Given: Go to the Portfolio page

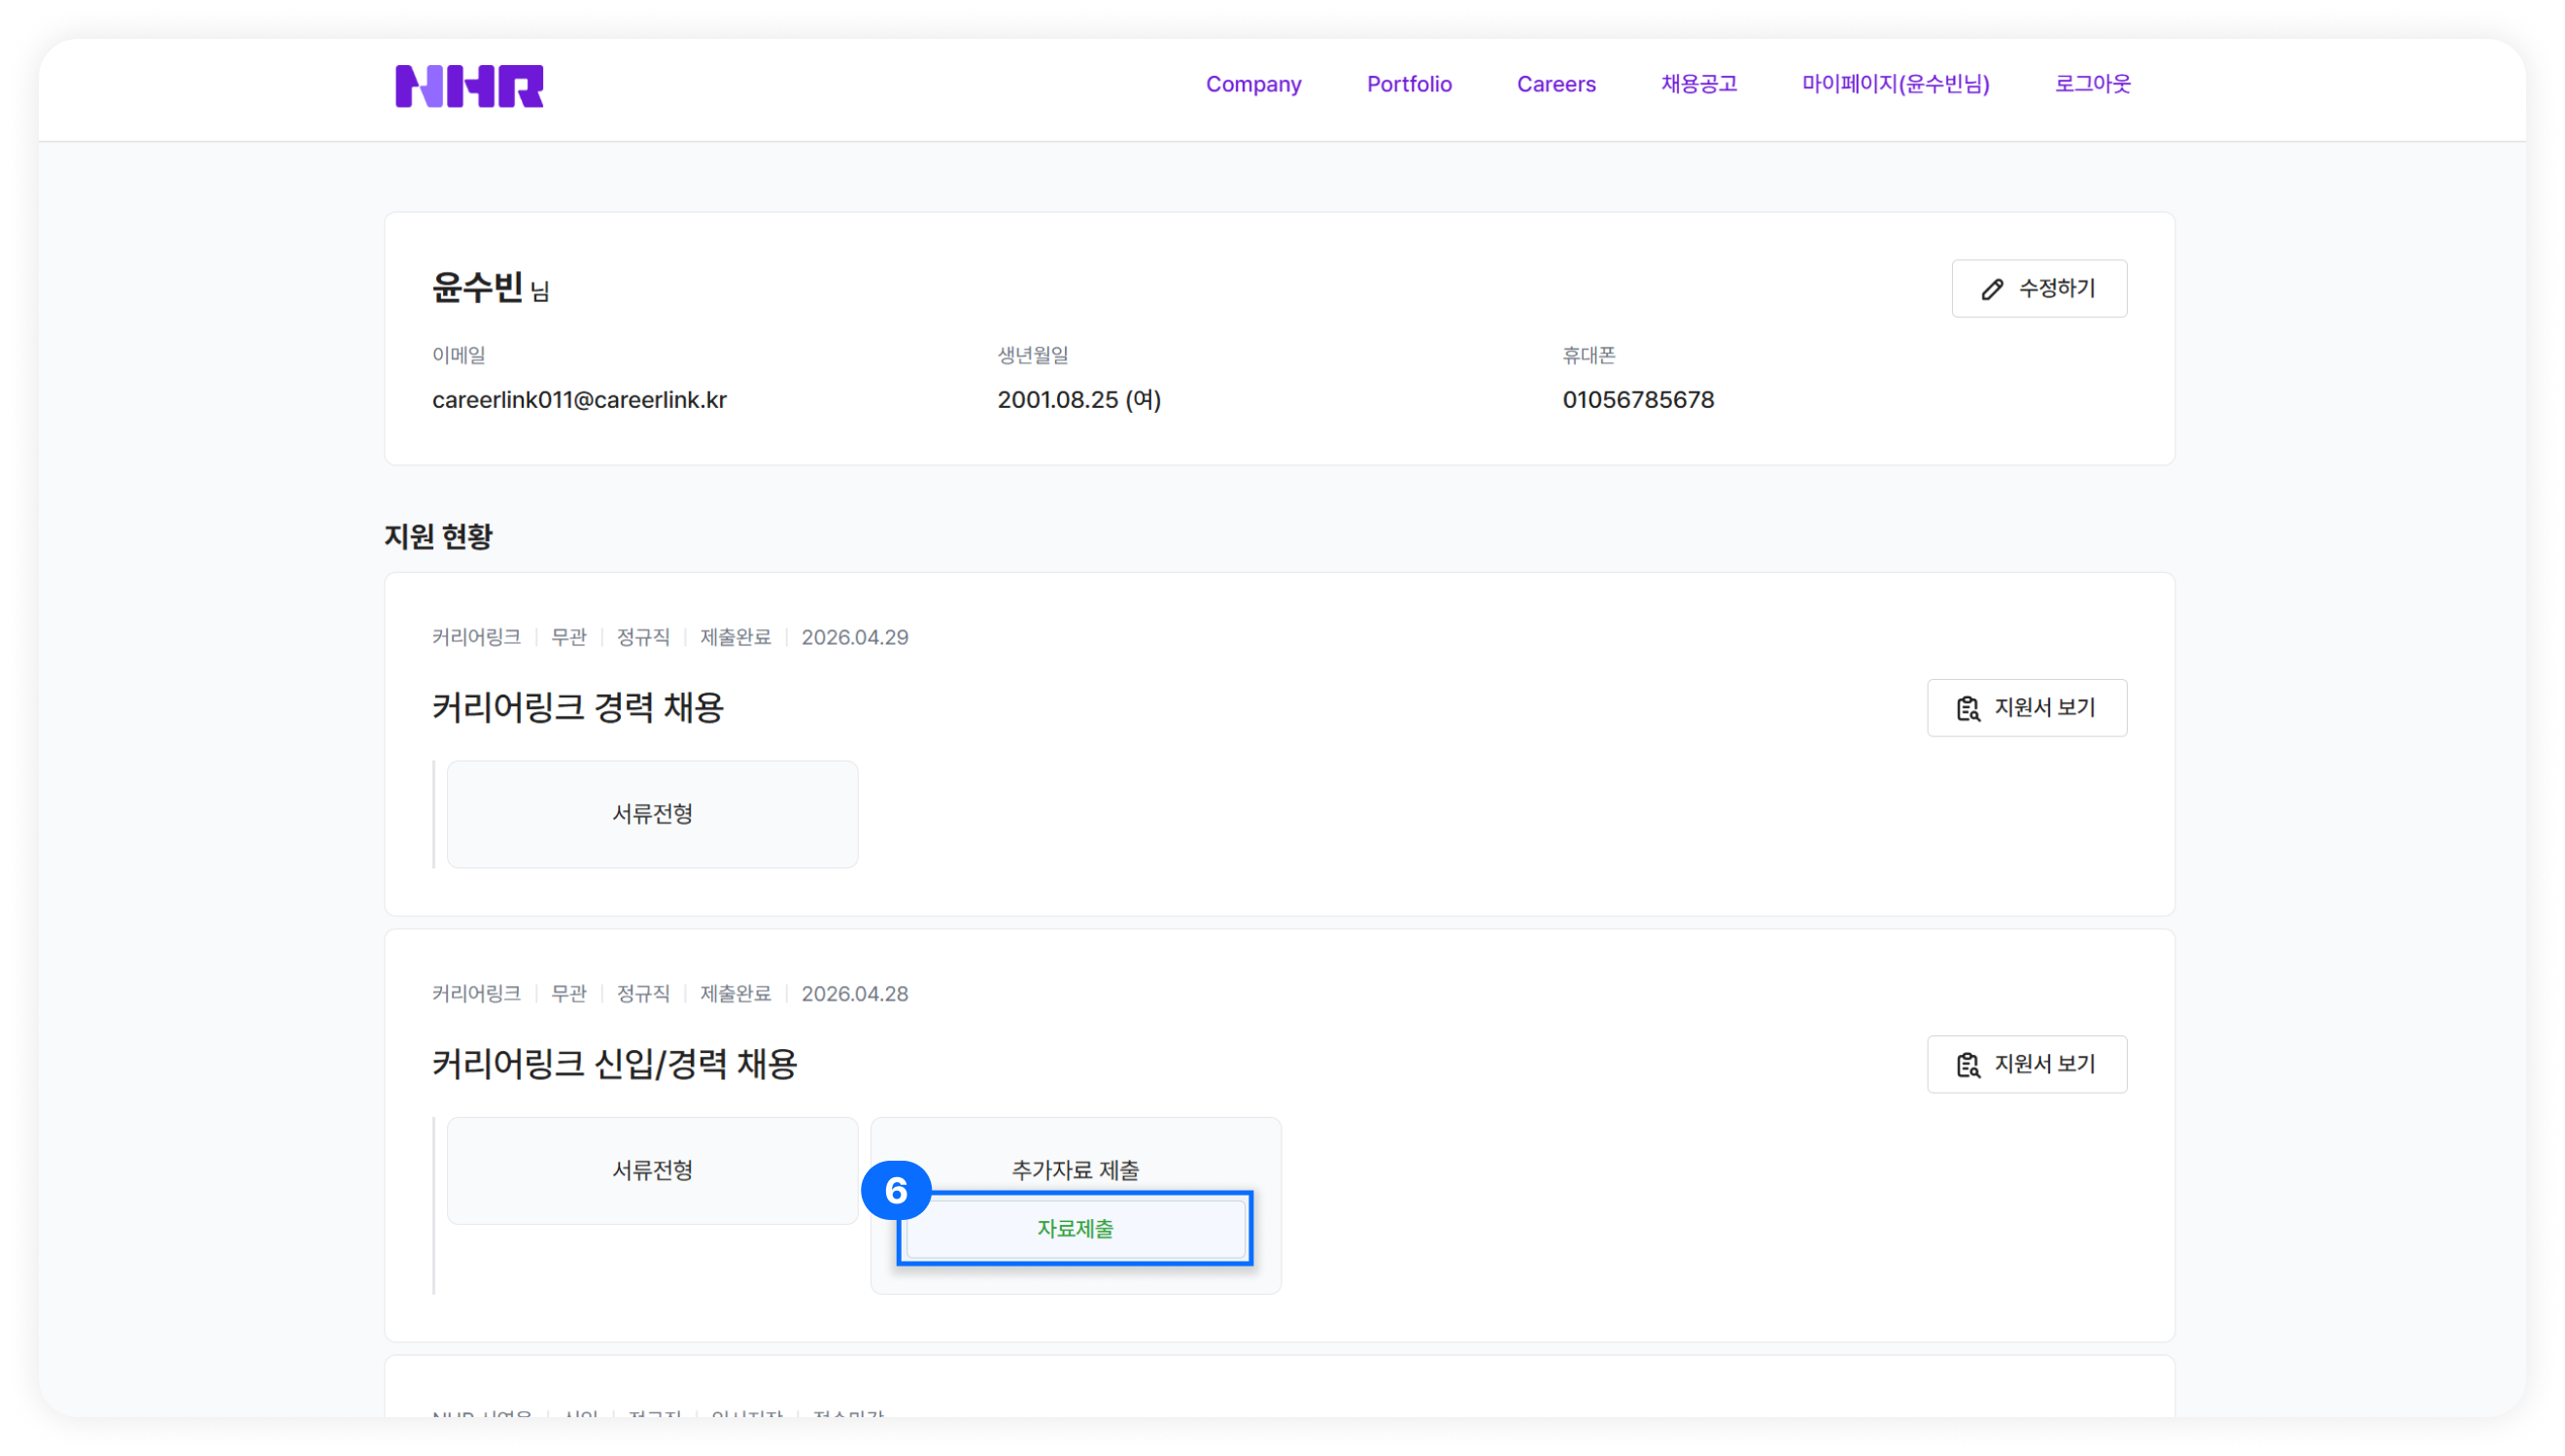Looking at the screenshot, I should pos(1408,84).
